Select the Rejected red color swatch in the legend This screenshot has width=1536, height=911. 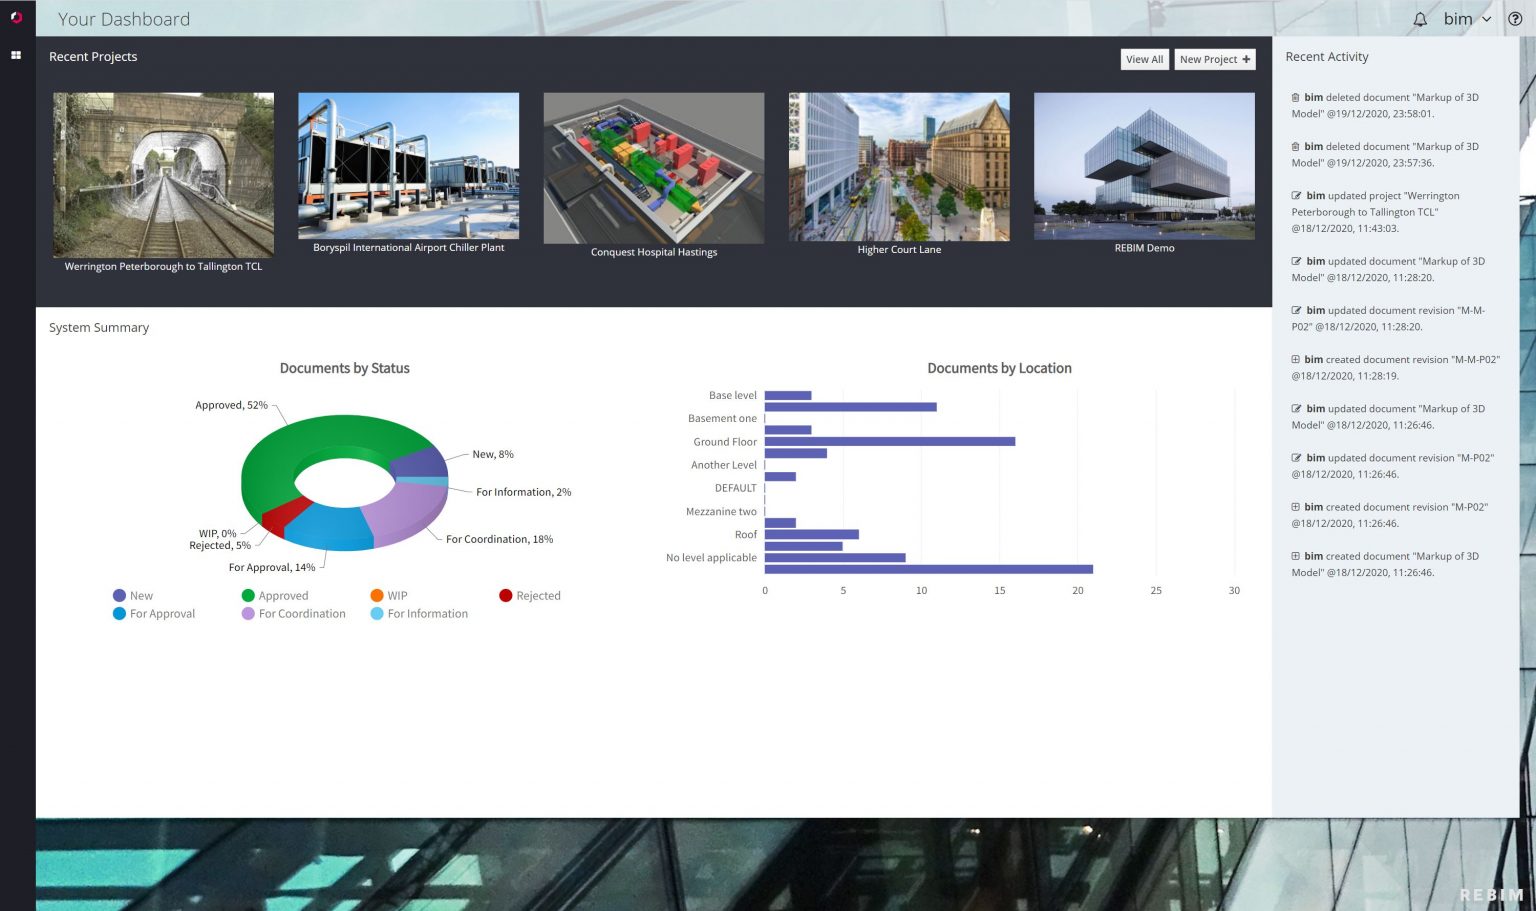coord(505,595)
